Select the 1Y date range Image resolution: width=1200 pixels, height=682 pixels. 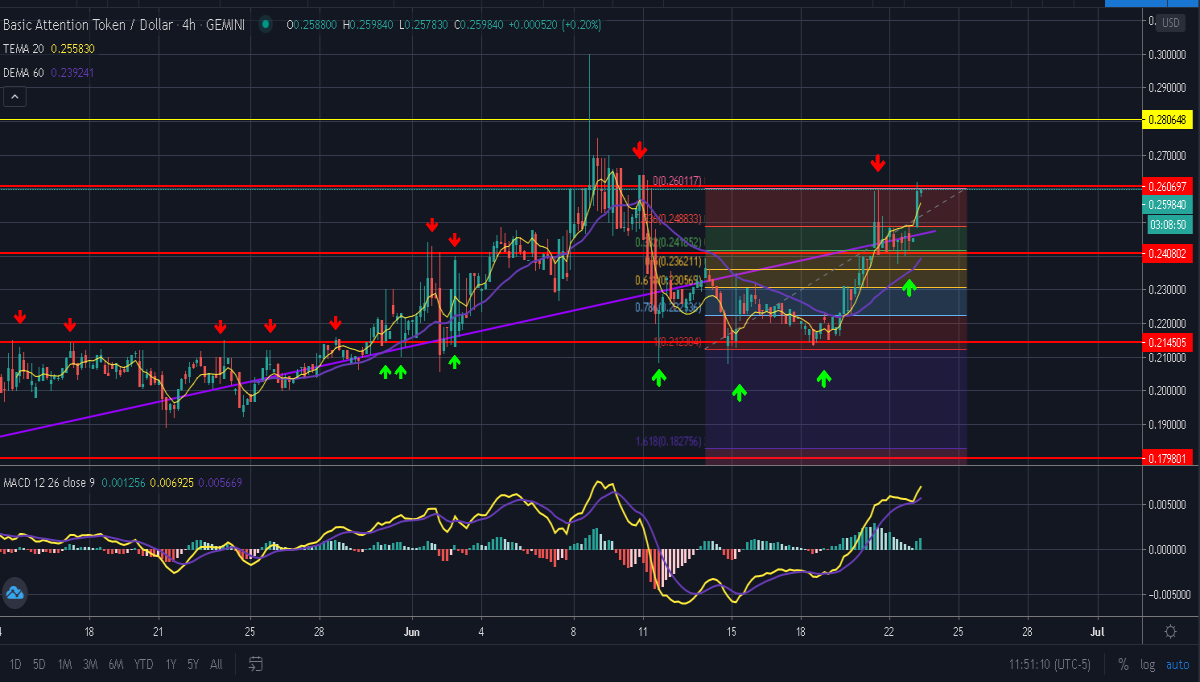tap(172, 664)
